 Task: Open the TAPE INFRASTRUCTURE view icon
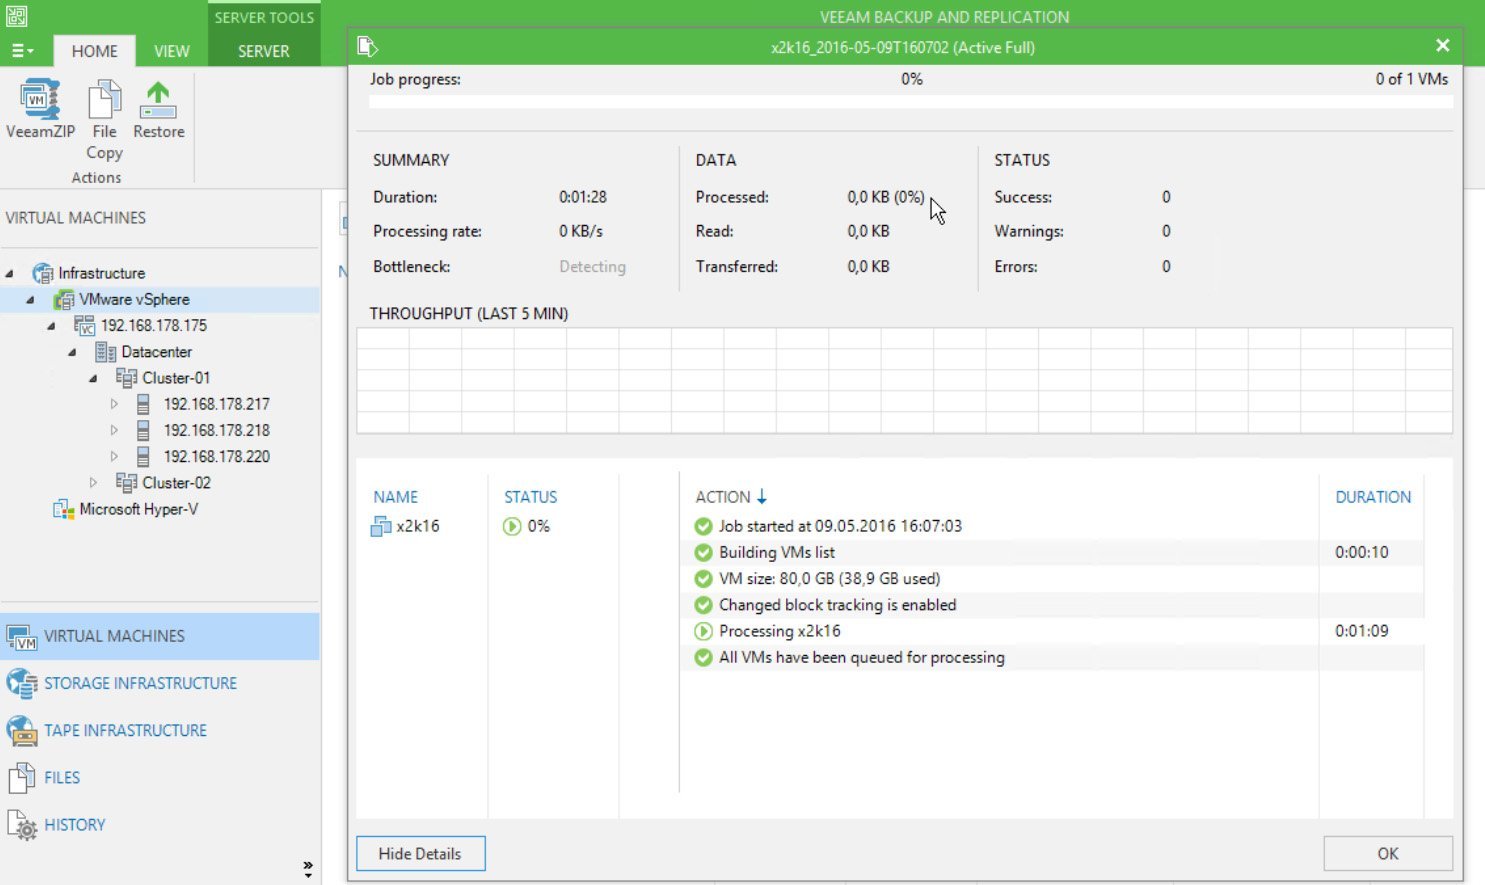[x=21, y=730]
